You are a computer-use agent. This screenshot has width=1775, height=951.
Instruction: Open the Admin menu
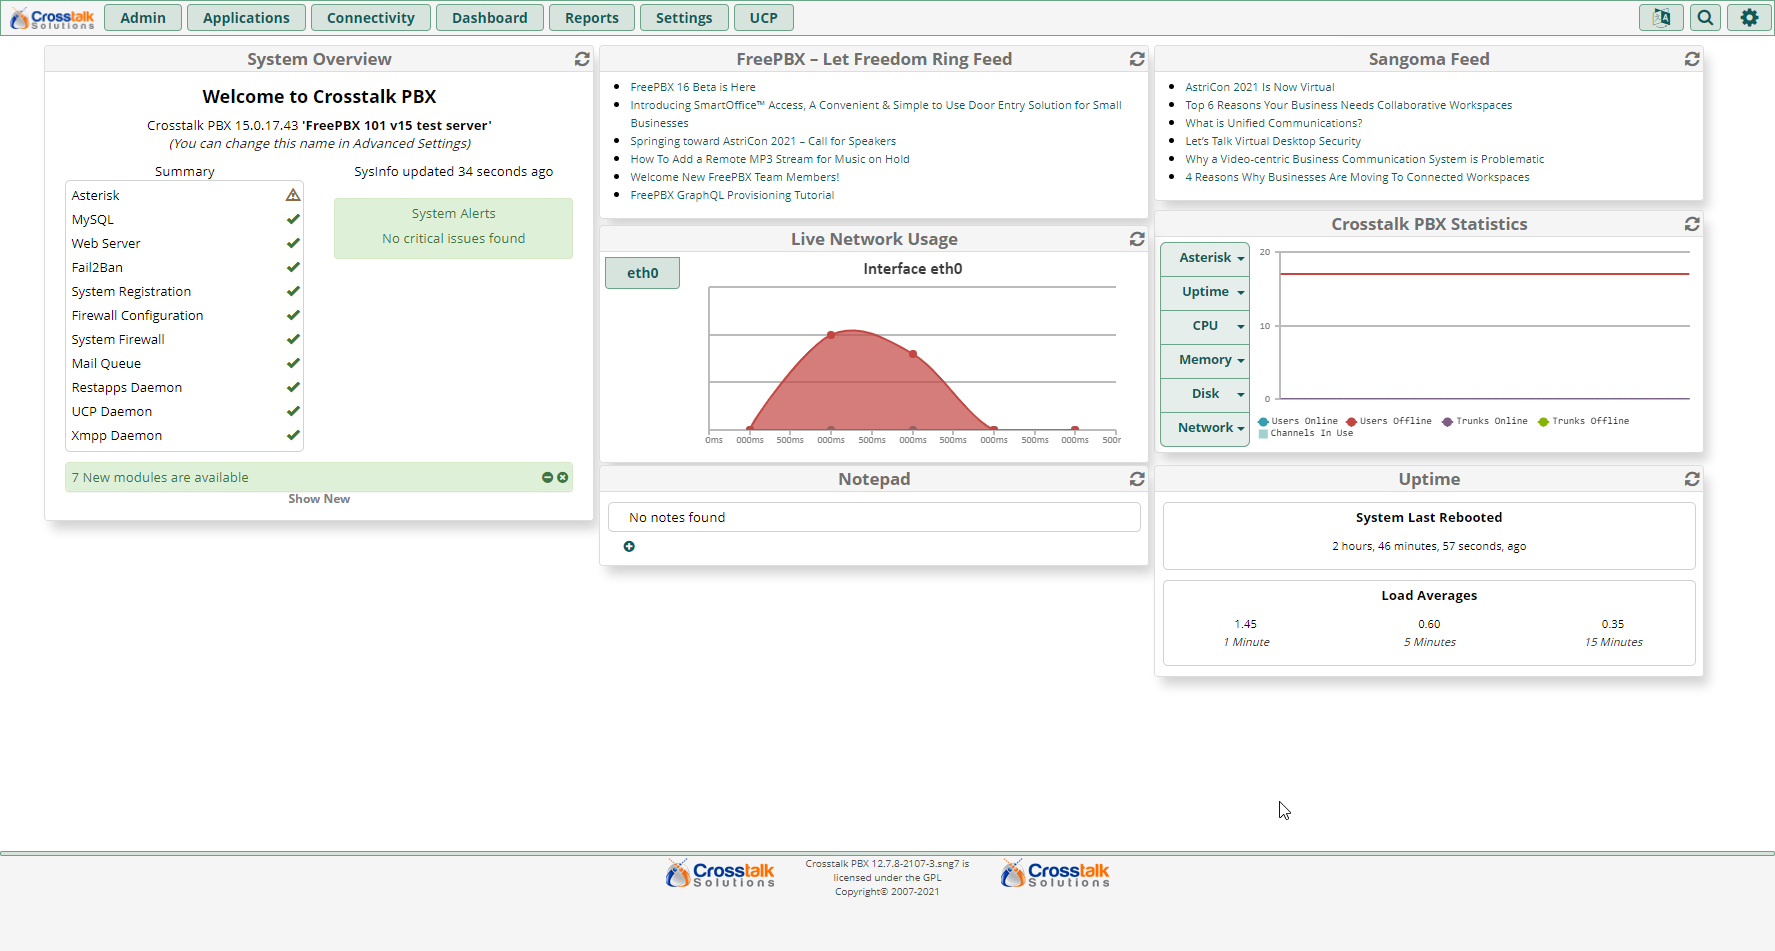[143, 18]
